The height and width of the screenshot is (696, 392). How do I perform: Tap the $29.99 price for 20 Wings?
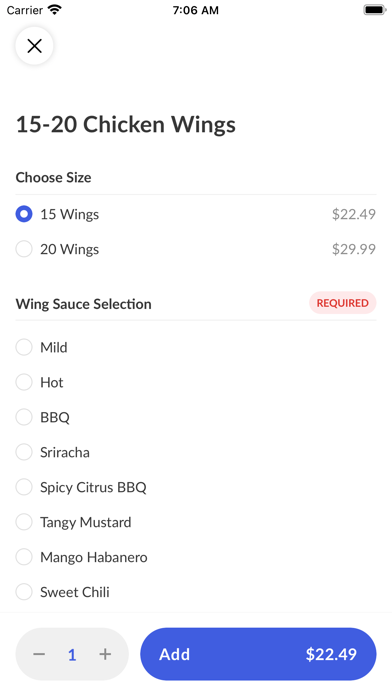tap(354, 249)
